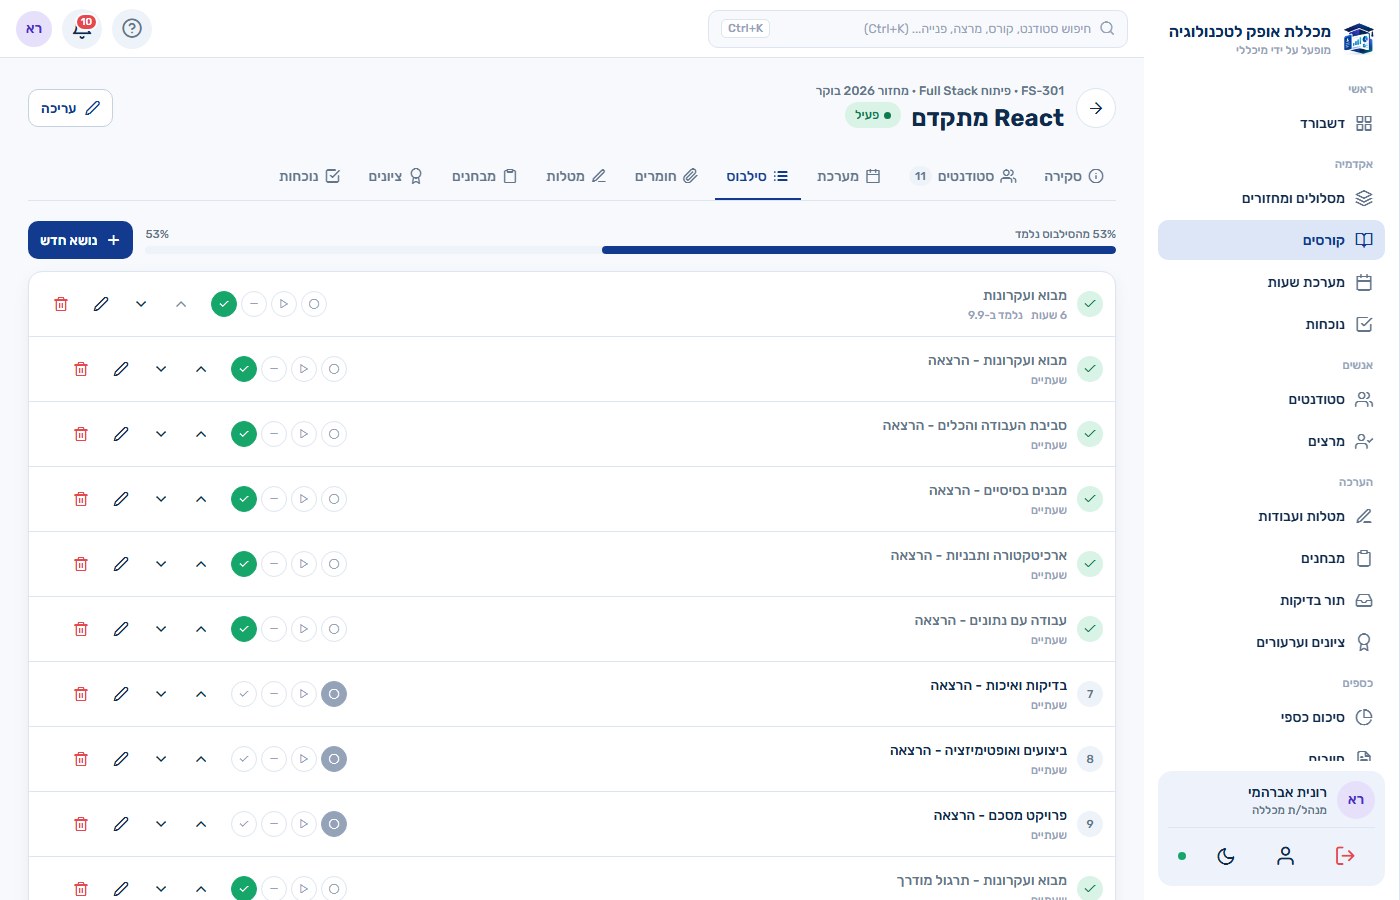The height and width of the screenshot is (900, 1400).
Task: Move the 6-hour 'מבוא ועקרונות' topic down
Action: pos(141,304)
